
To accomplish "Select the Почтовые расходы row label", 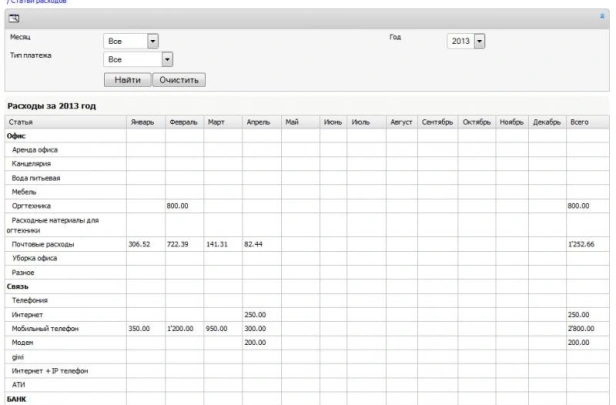I will point(41,244).
